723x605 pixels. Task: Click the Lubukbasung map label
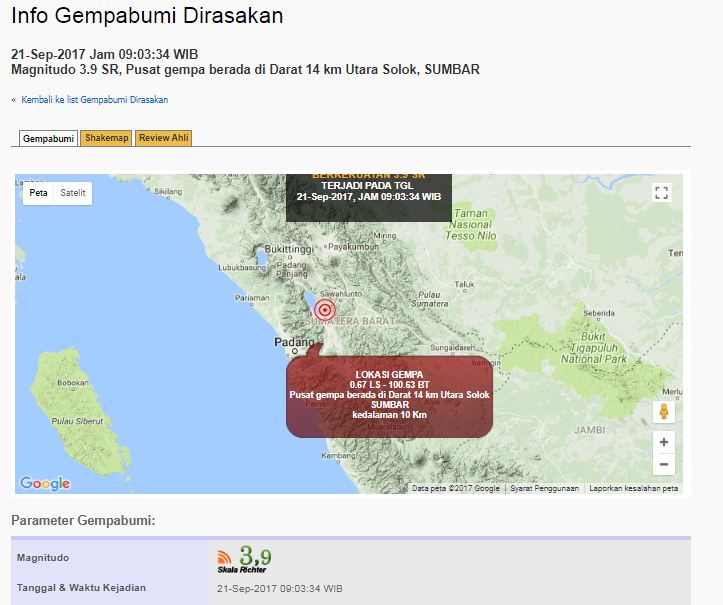(x=242, y=267)
